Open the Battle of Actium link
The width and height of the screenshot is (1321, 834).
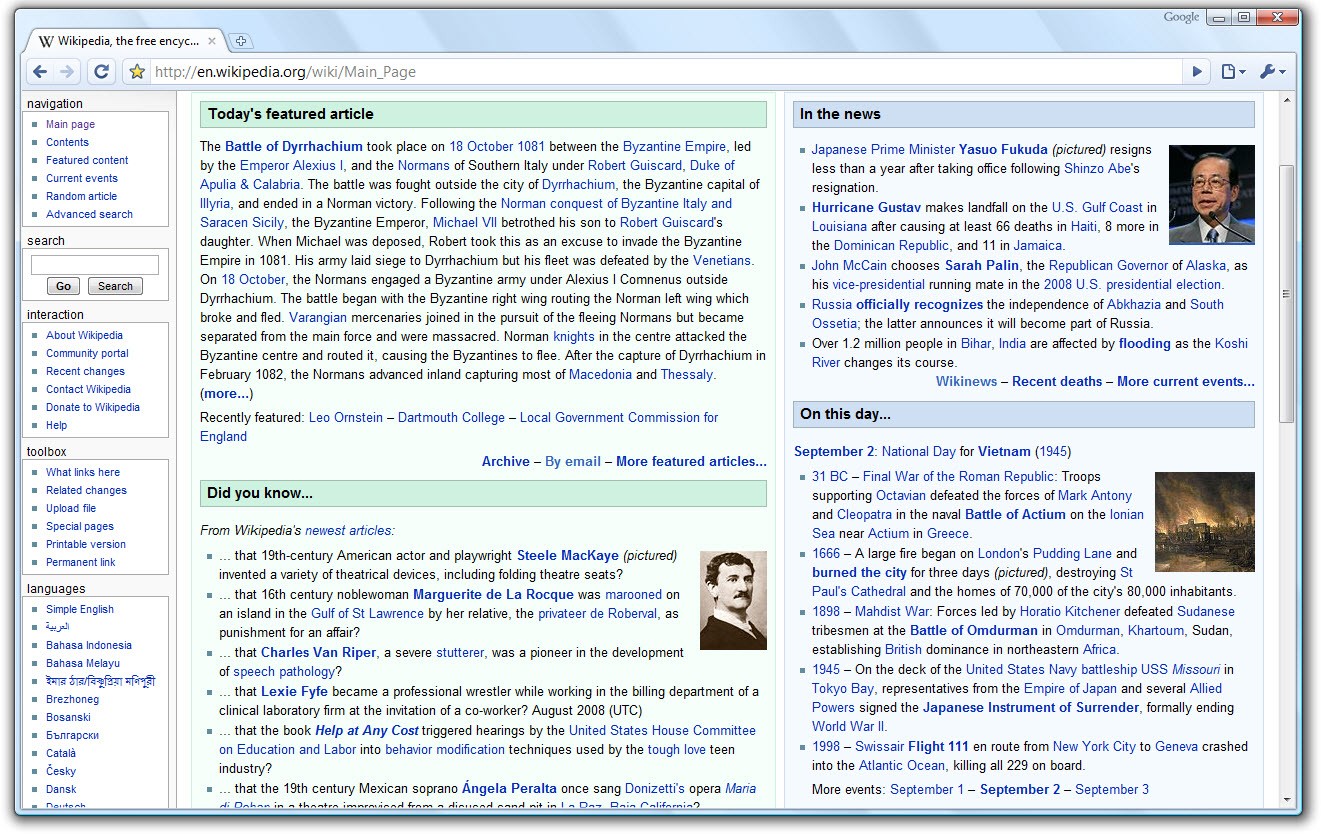coord(1015,514)
